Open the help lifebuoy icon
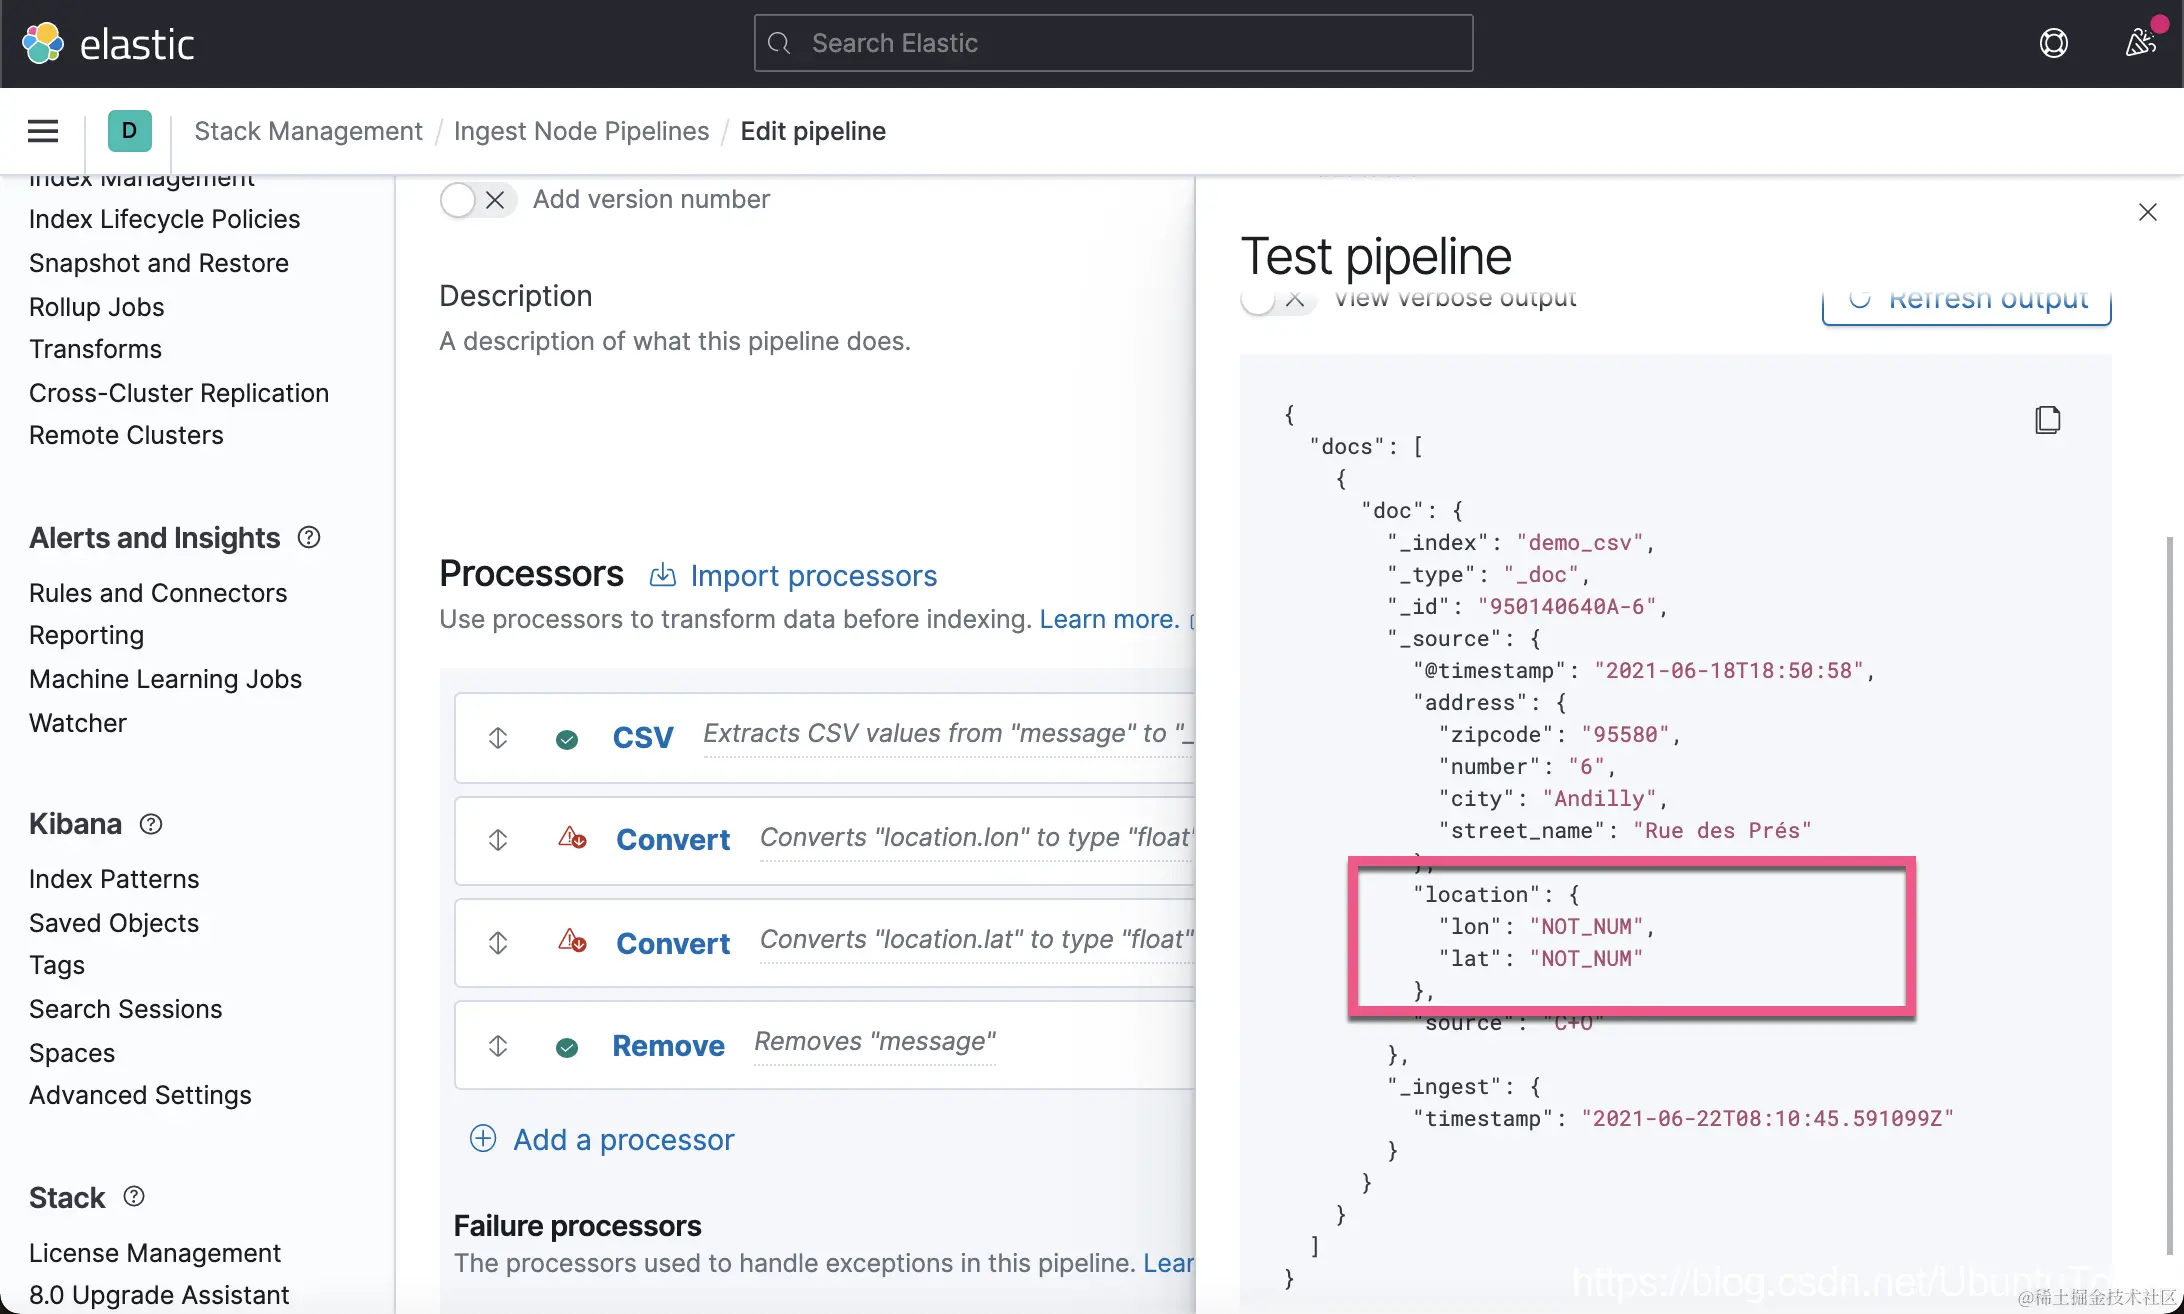The width and height of the screenshot is (2184, 1314). (x=2053, y=43)
